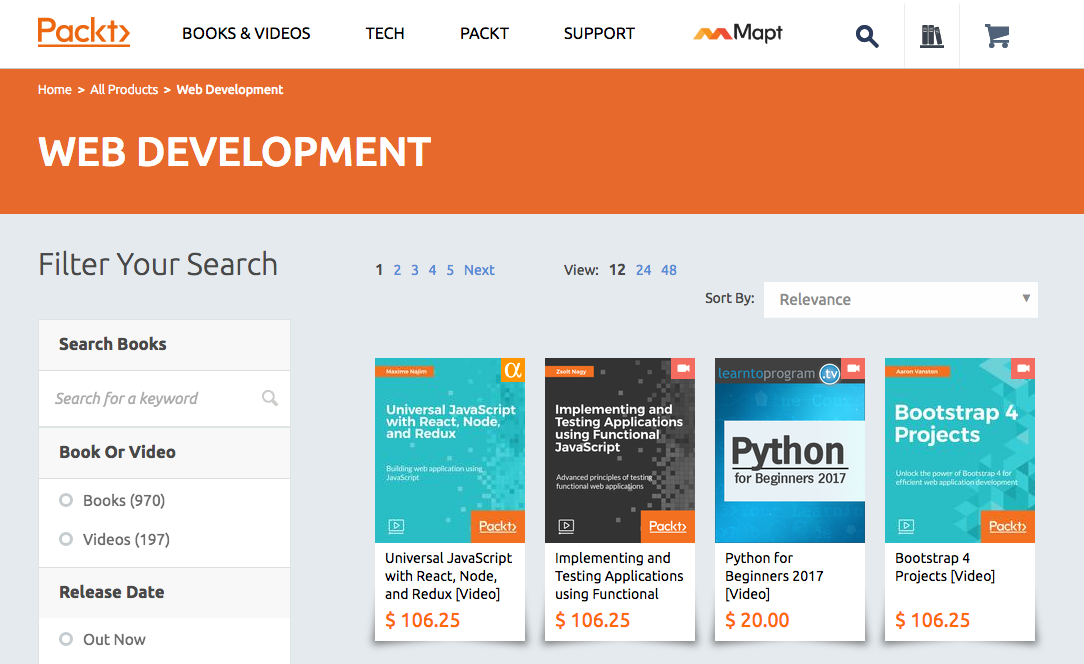This screenshot has height=664, width=1084.
Task: Click Web Development breadcrumb
Action: click(230, 89)
